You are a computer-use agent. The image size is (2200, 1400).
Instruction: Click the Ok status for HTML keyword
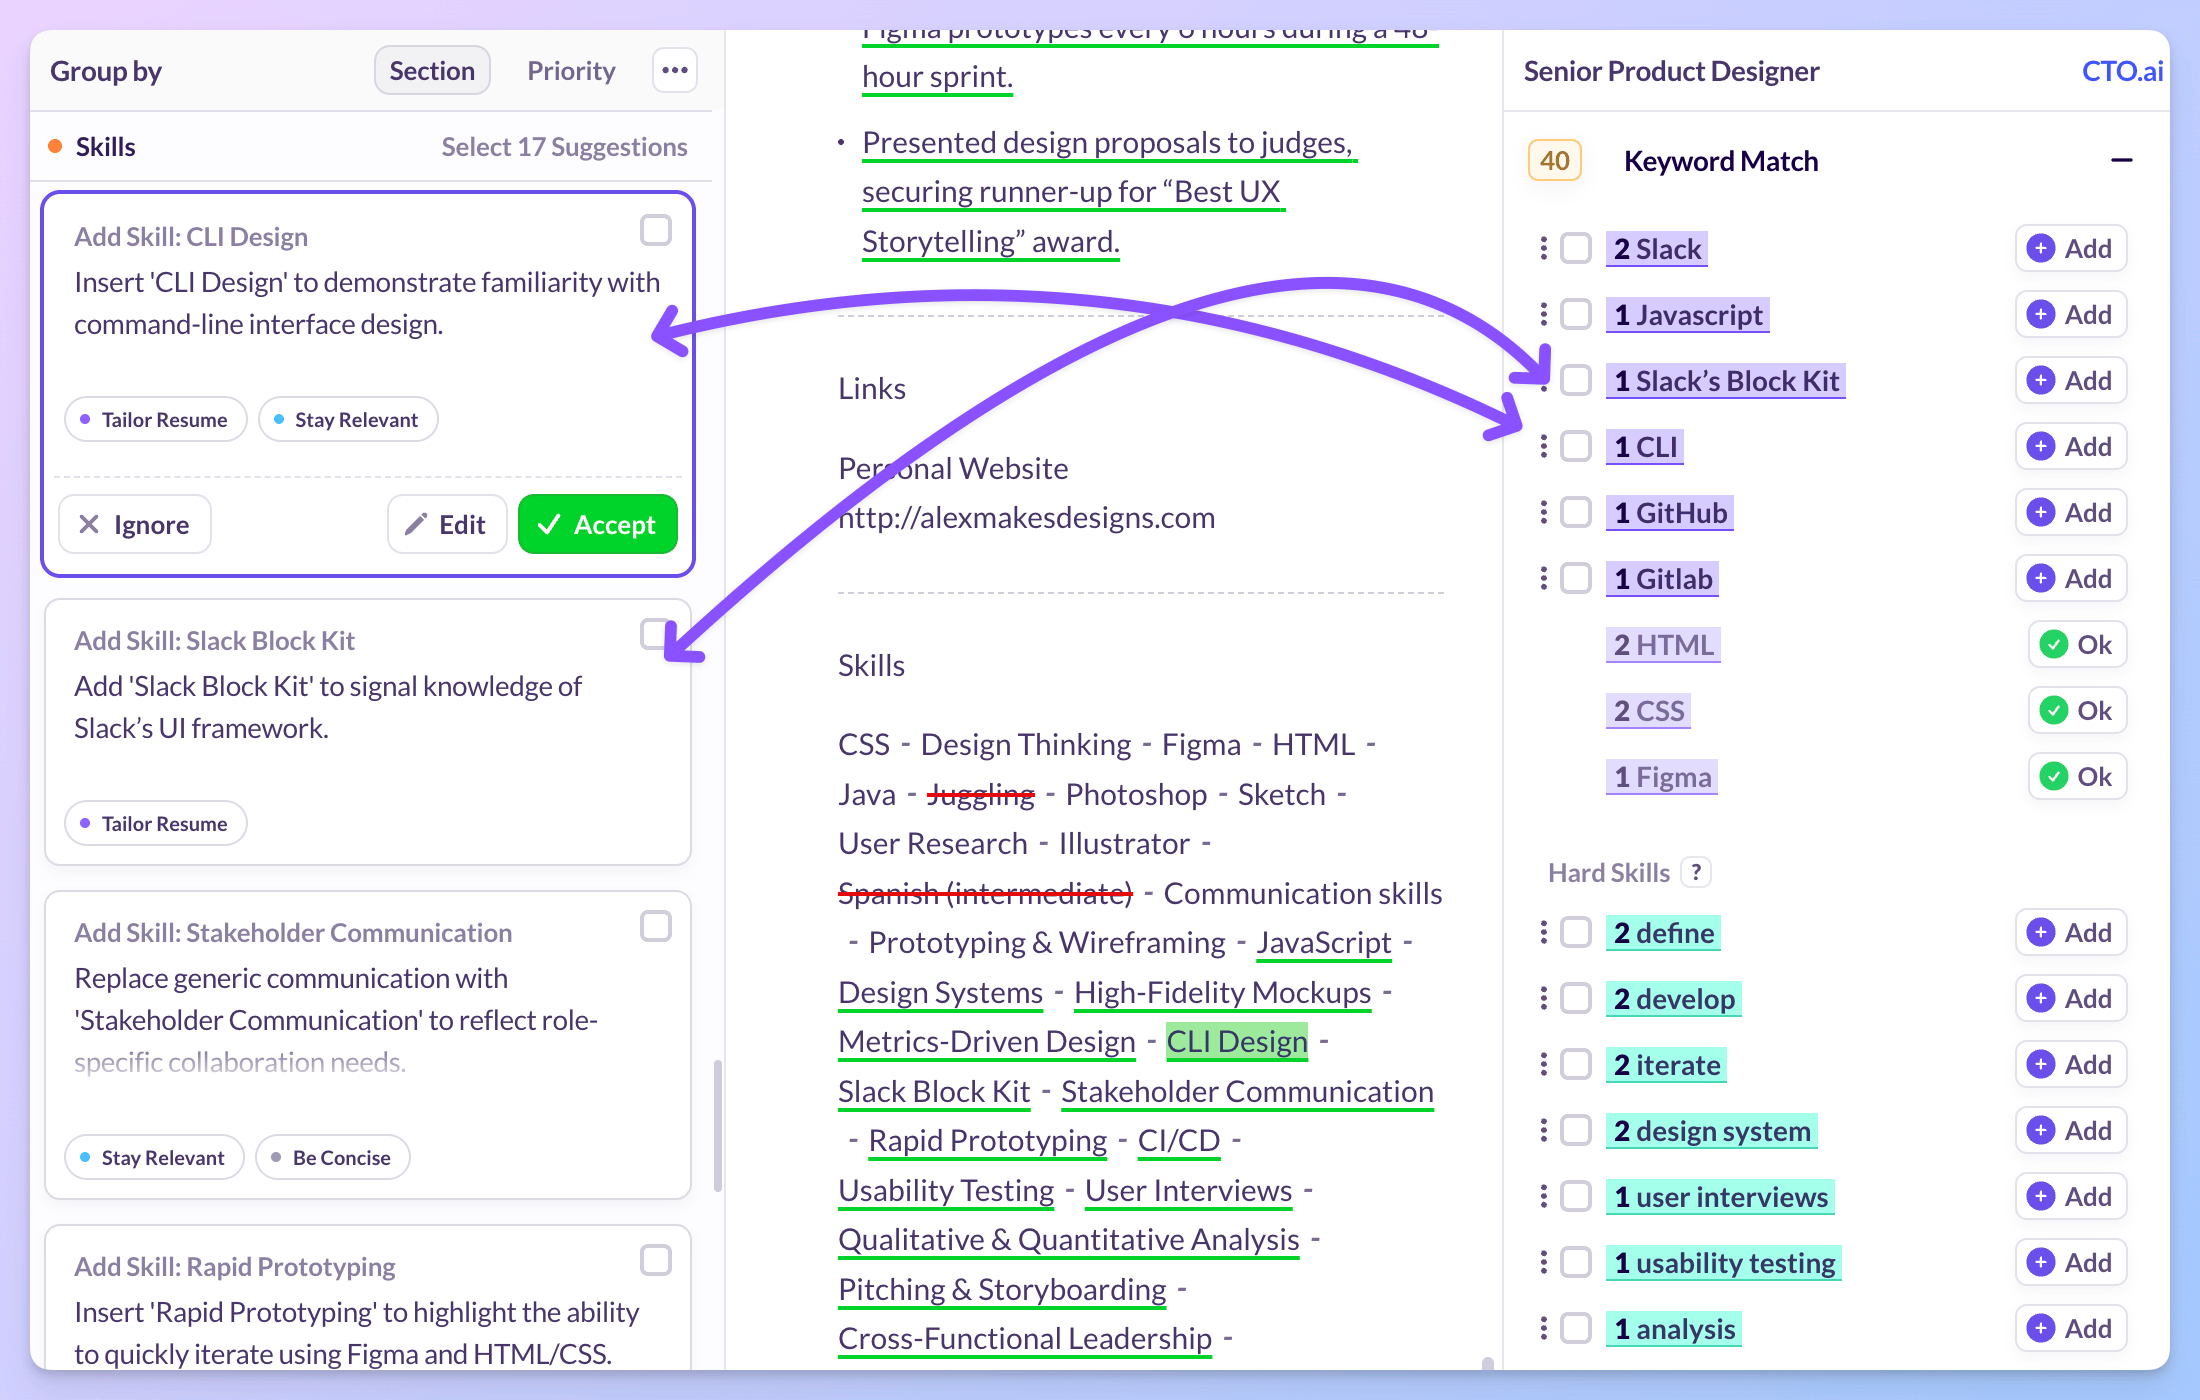coord(2077,645)
